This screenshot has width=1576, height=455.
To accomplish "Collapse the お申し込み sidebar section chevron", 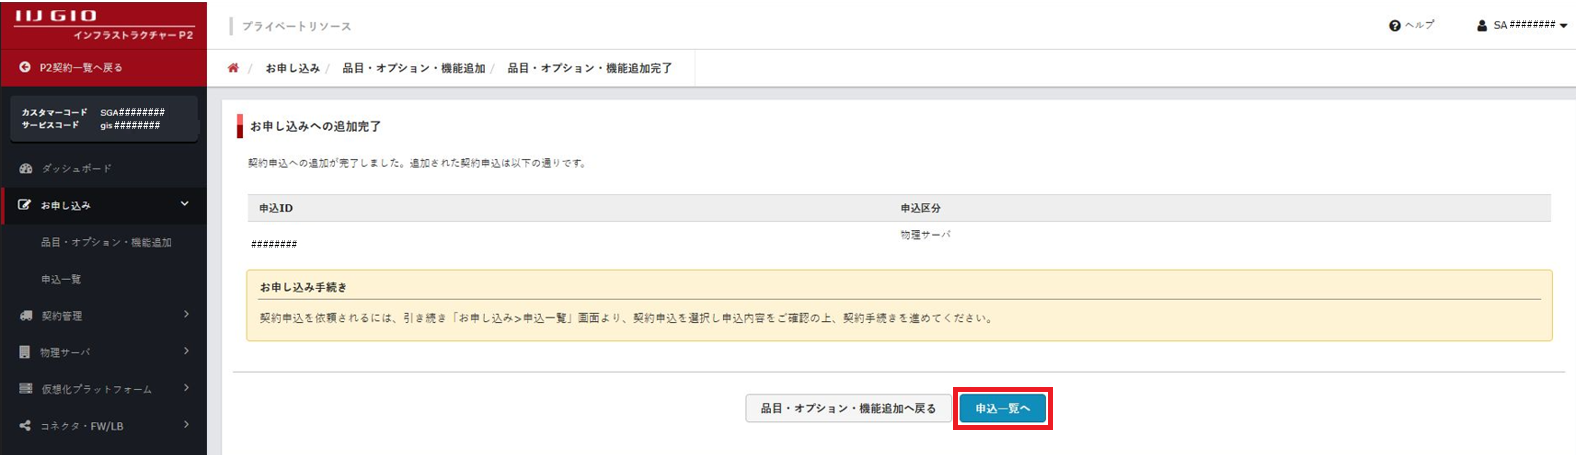I will tap(185, 204).
